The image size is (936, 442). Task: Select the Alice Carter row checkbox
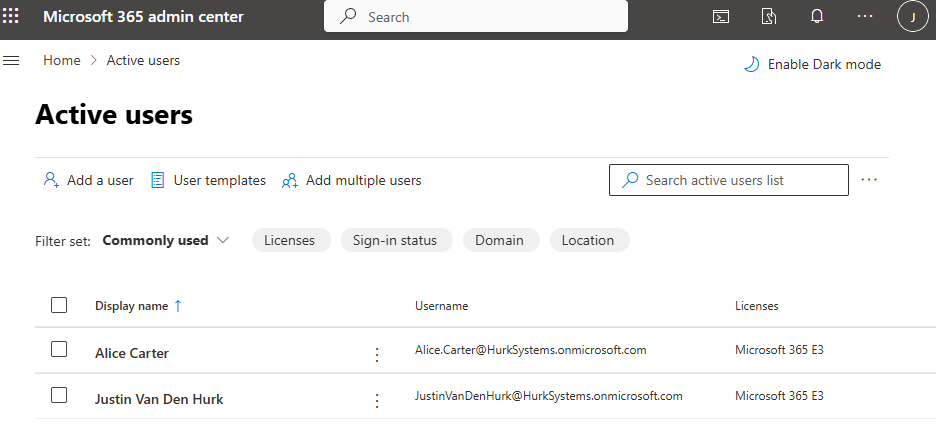point(58,349)
